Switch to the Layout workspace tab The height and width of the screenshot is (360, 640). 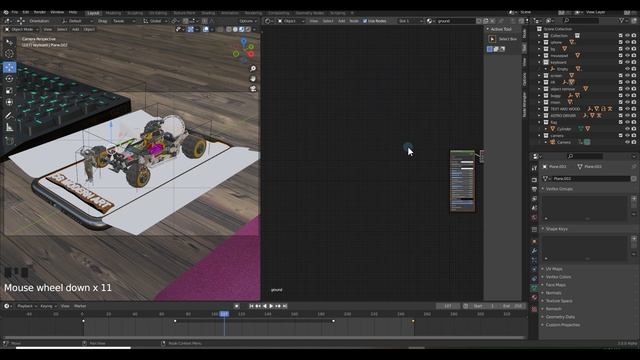pos(93,13)
